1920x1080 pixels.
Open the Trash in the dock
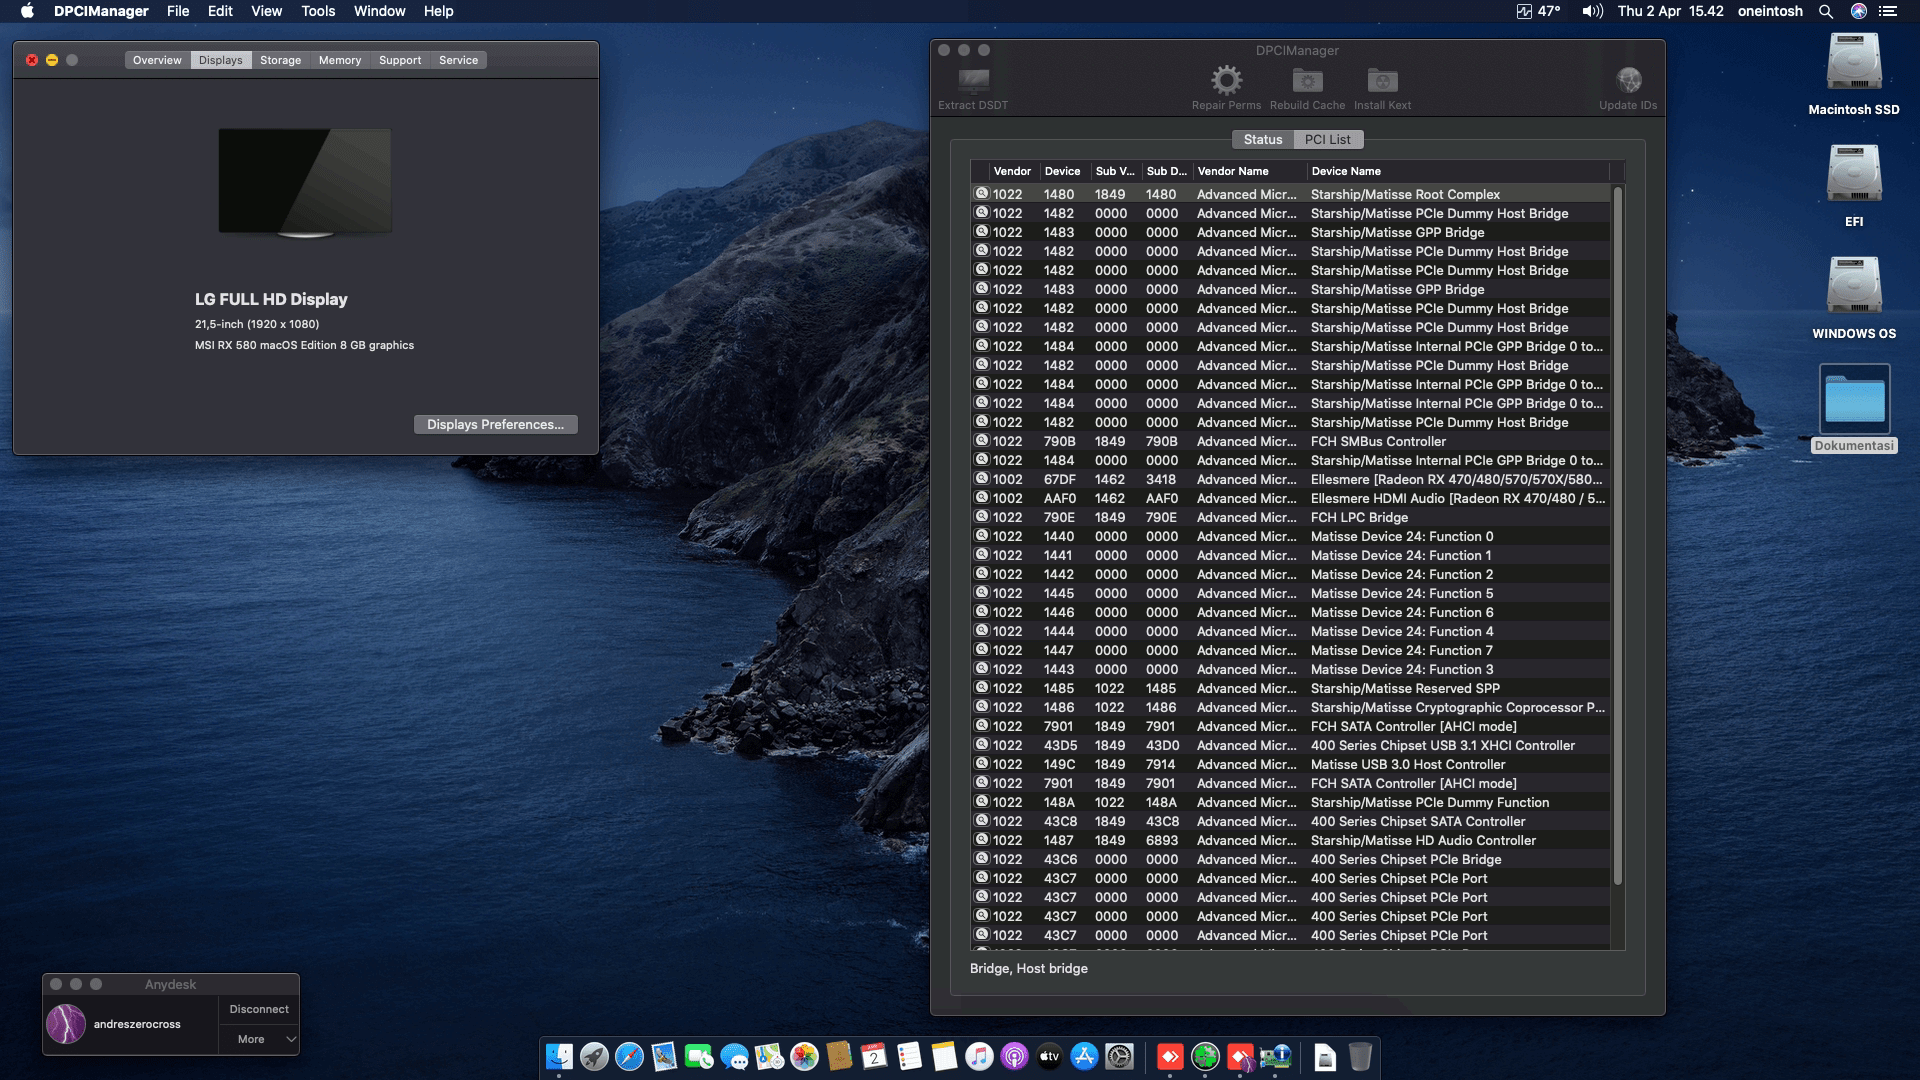pos(1360,1056)
